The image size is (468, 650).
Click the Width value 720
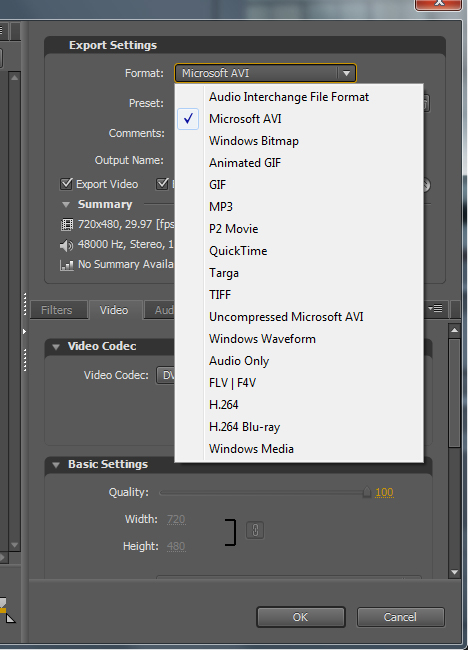[x=176, y=519]
